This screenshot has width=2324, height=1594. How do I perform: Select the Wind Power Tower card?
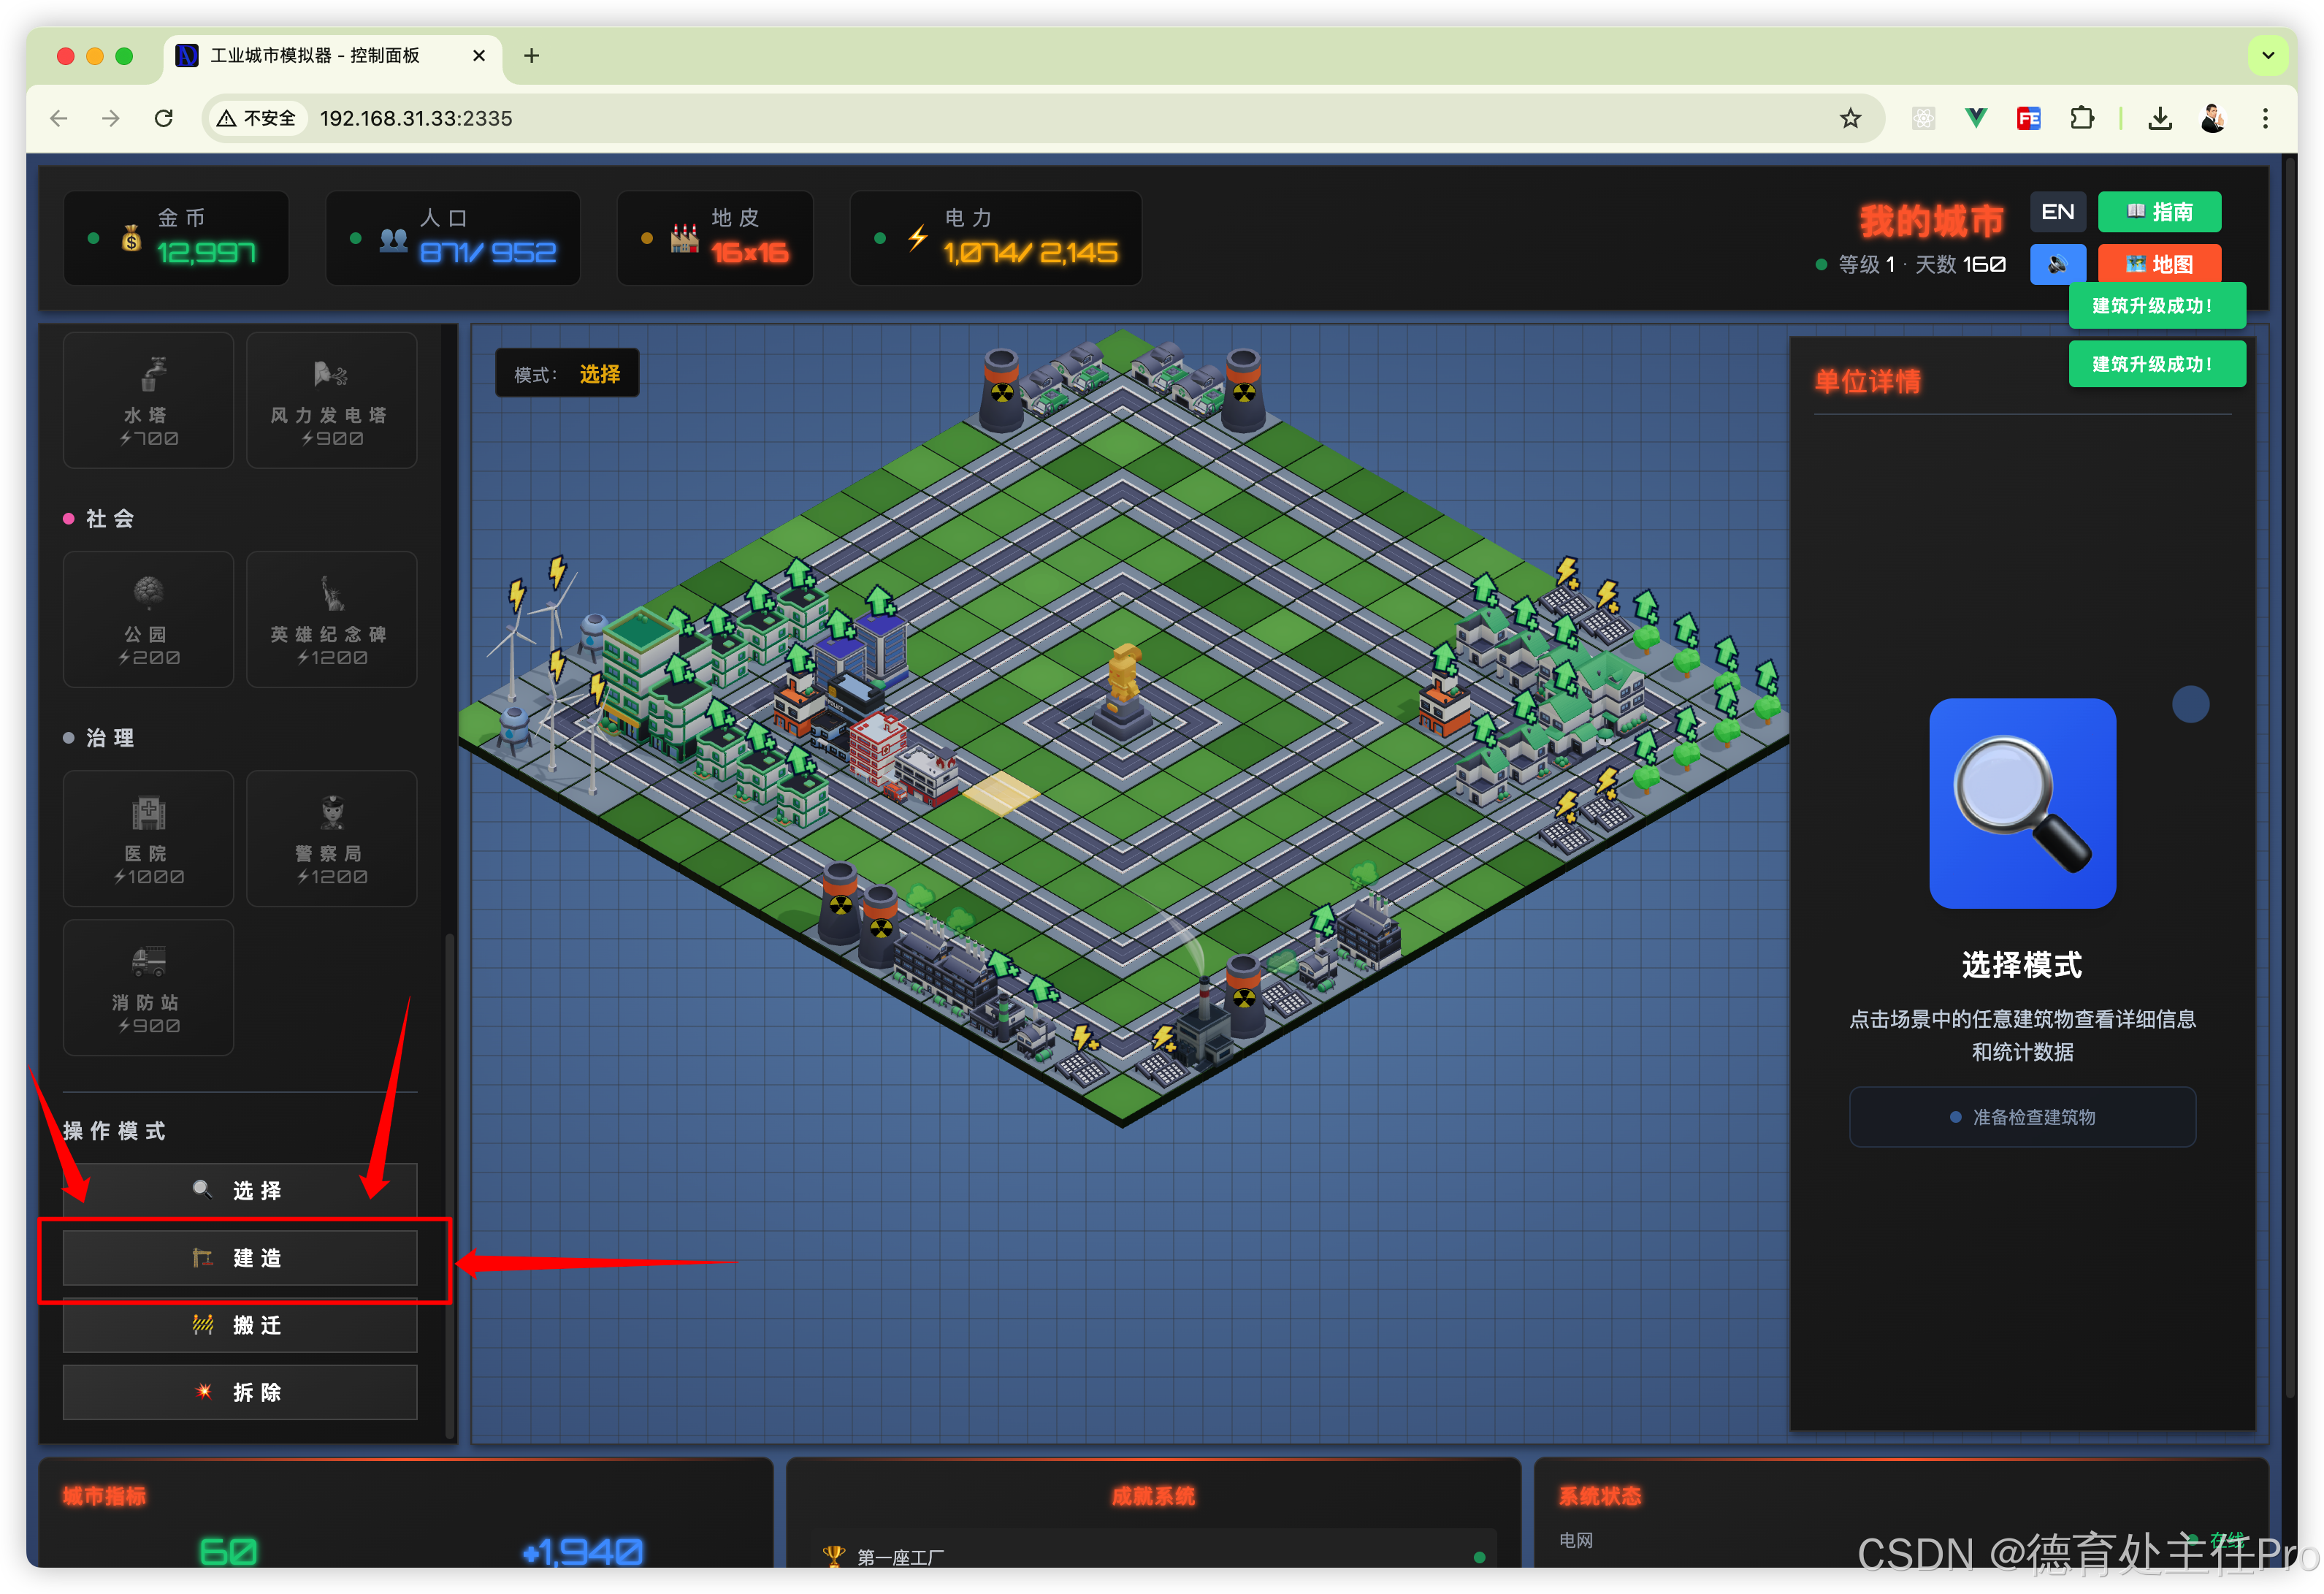point(331,400)
